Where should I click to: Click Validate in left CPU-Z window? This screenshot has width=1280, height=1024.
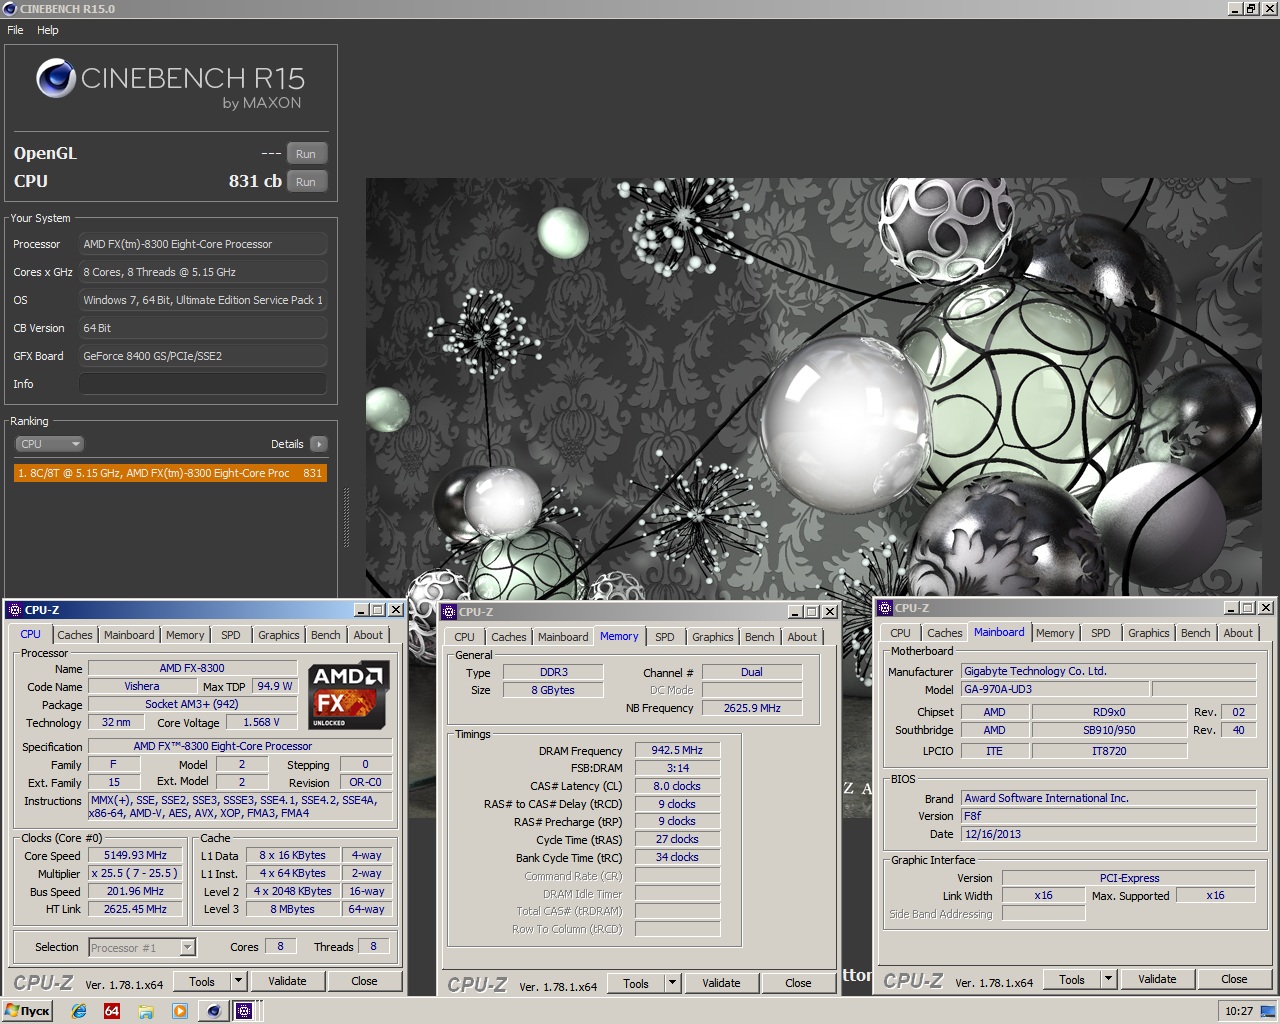(x=287, y=981)
